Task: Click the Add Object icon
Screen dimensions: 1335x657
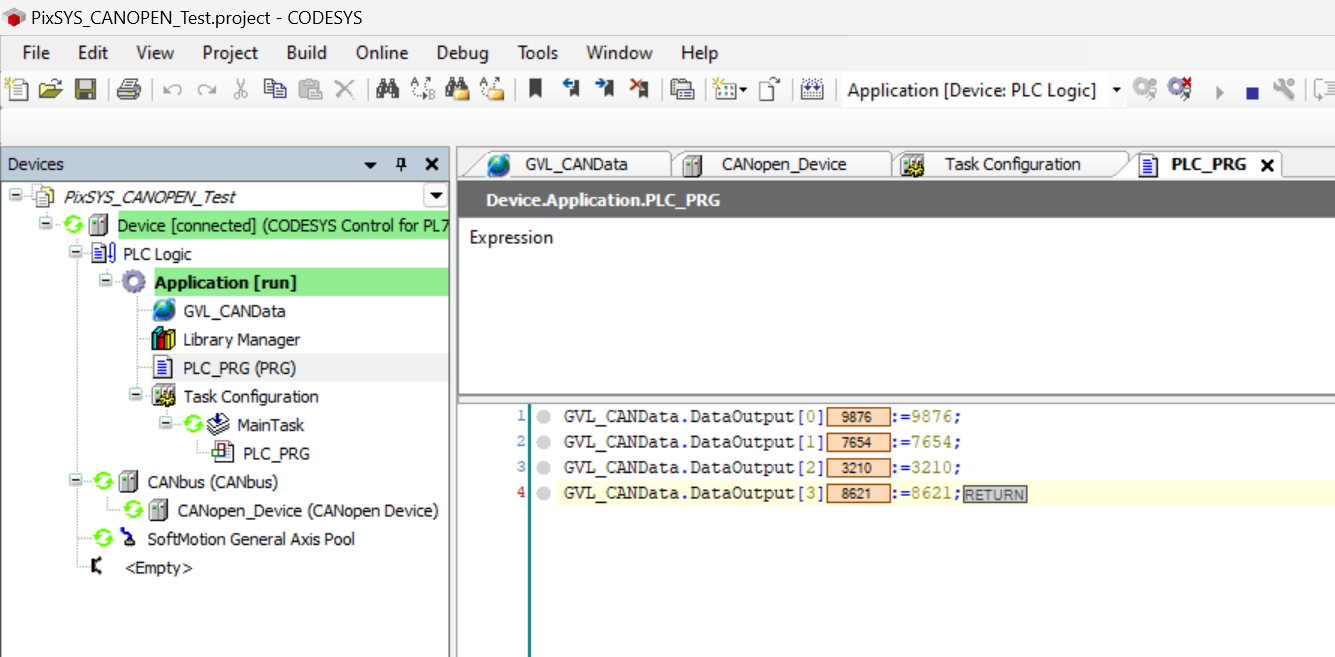Action: pyautogui.click(x=724, y=89)
